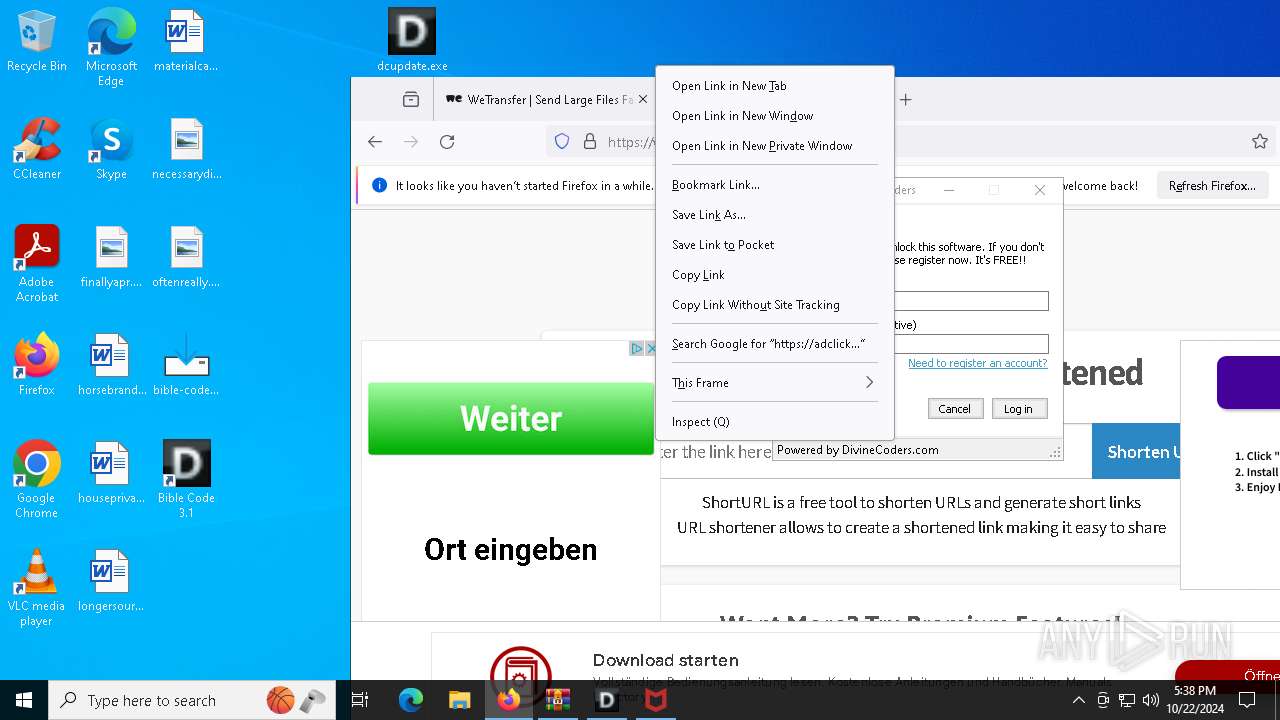
Task: Select the oftenreally... image file
Action: point(186,258)
